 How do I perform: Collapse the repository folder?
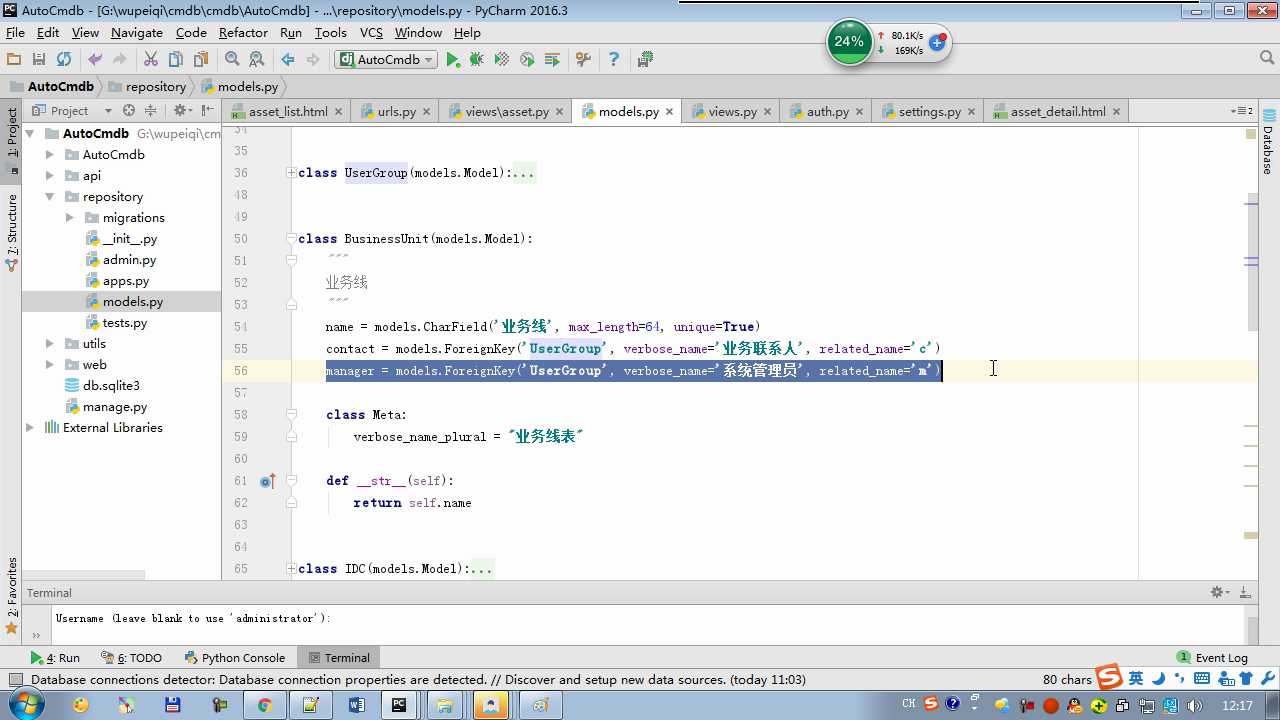pos(50,197)
